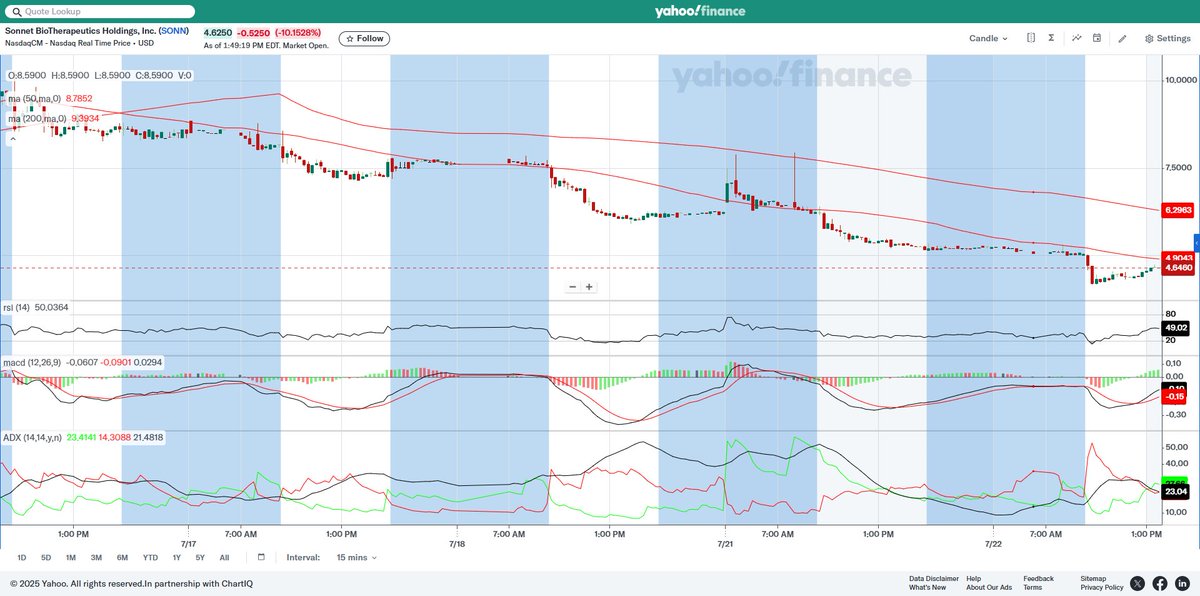Set range to 3M
Viewport: 1200px width, 596px height.
tap(96, 557)
